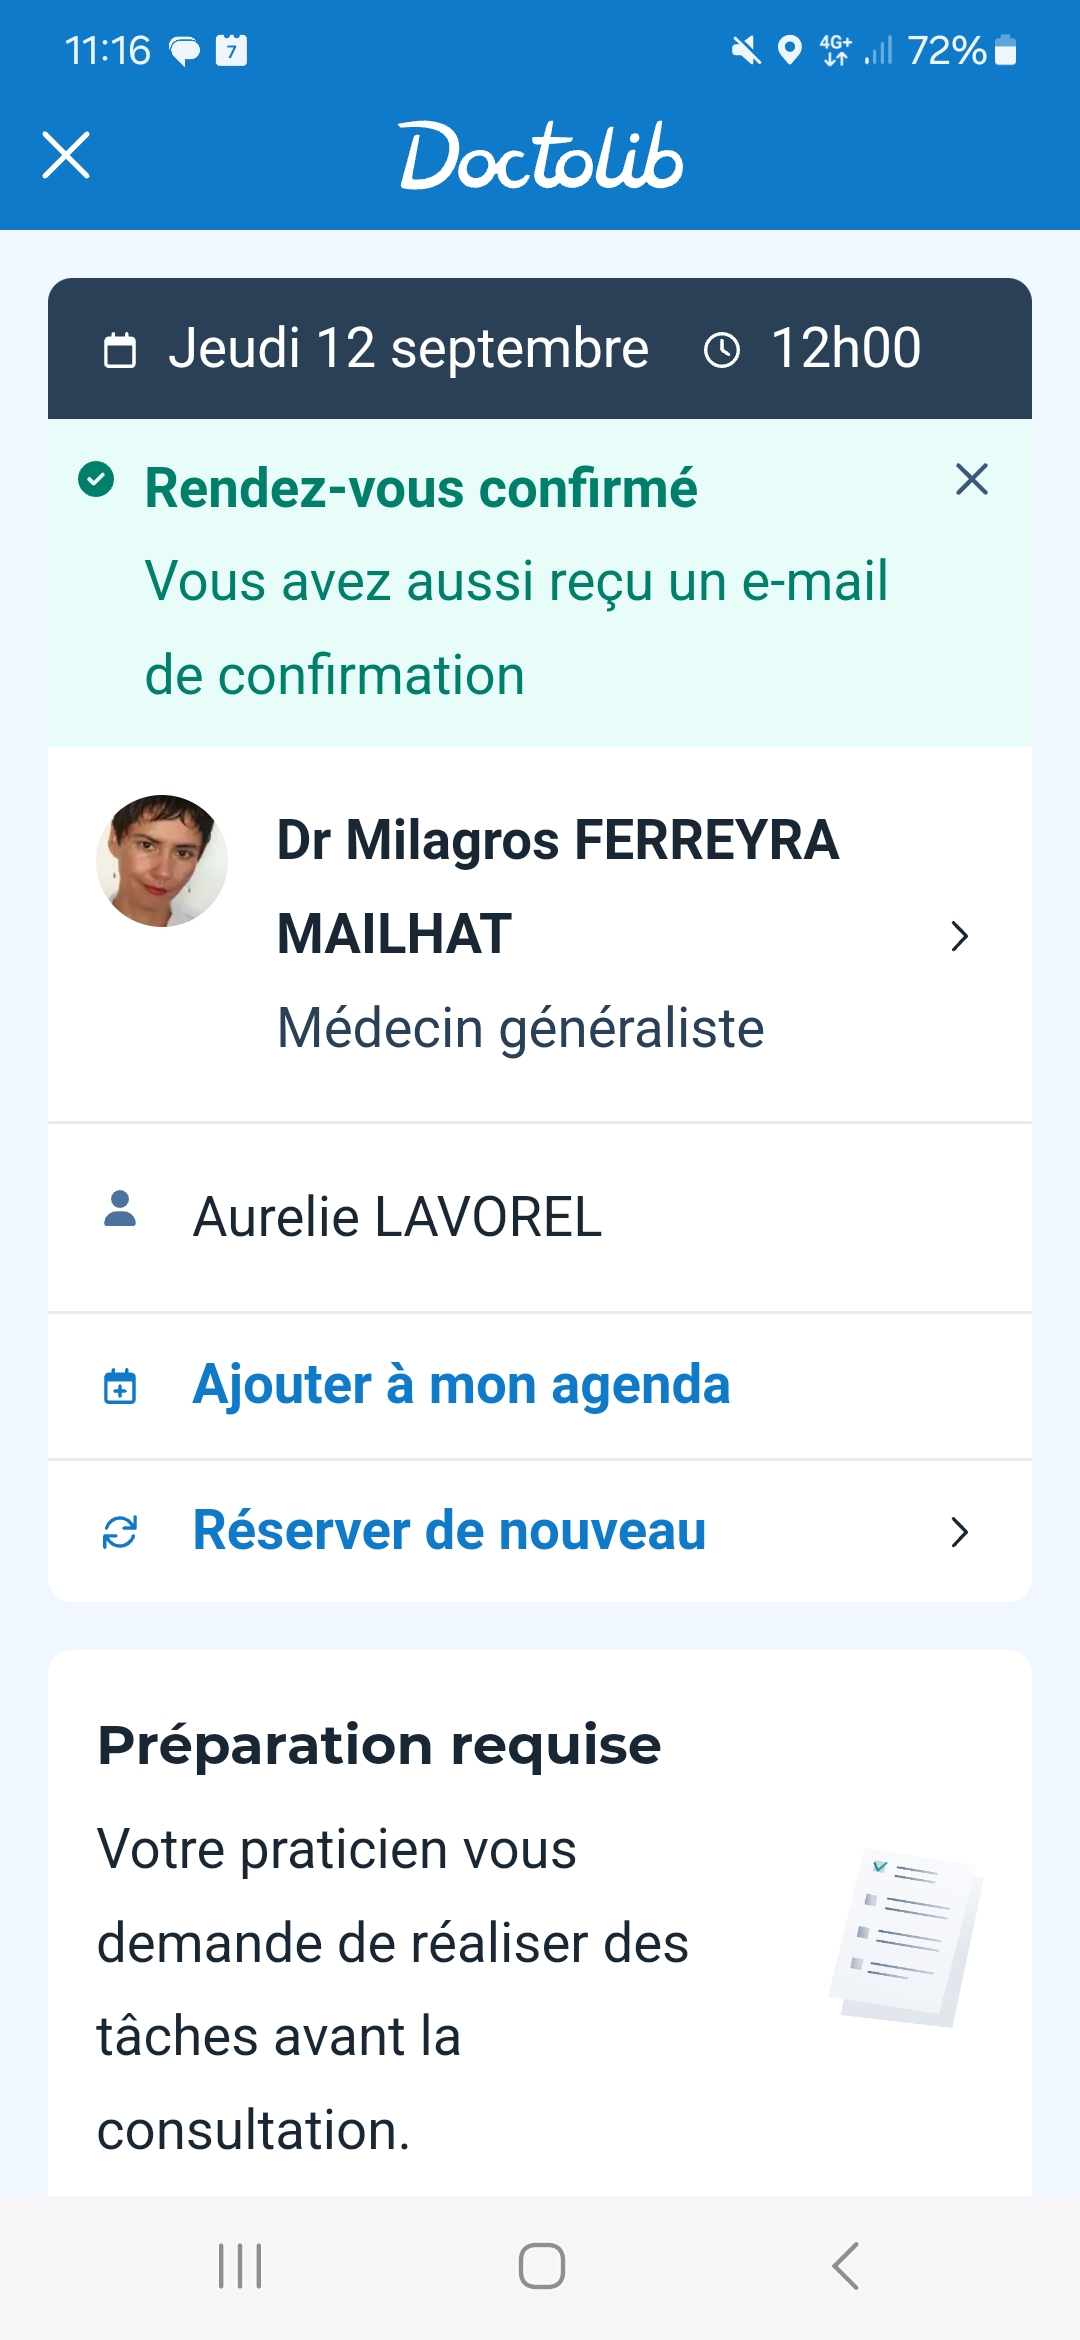Close the Doctolib appointment screen
Viewport: 1080px width, 2340px height.
(66, 155)
